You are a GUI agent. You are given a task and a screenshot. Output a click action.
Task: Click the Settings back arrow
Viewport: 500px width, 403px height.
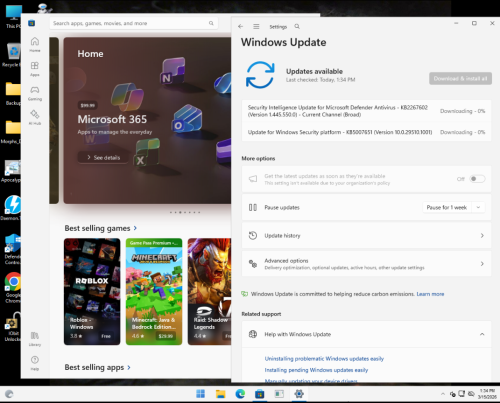[241, 26]
